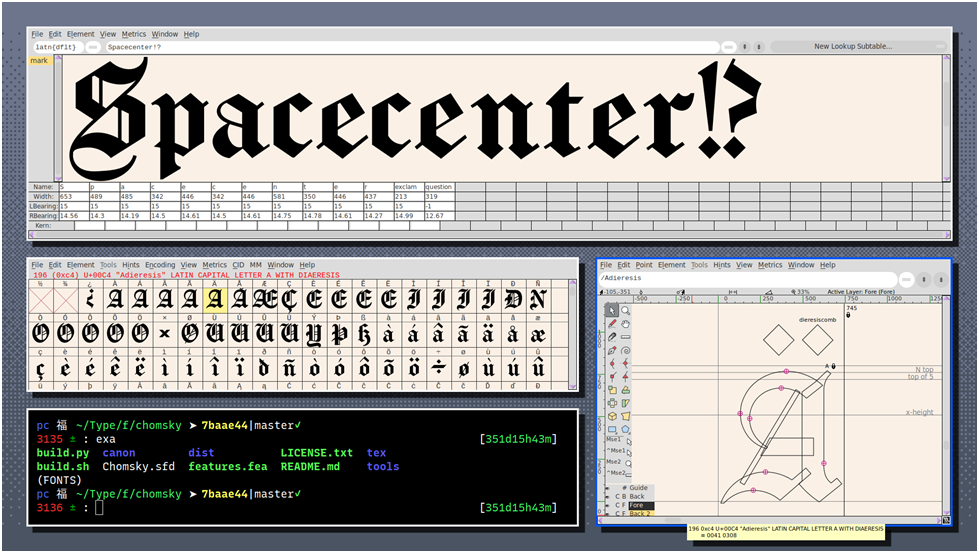Viewport: 979px width, 553px height.
Task: Select the HV Curve point tool
Action: [x=626, y=364]
